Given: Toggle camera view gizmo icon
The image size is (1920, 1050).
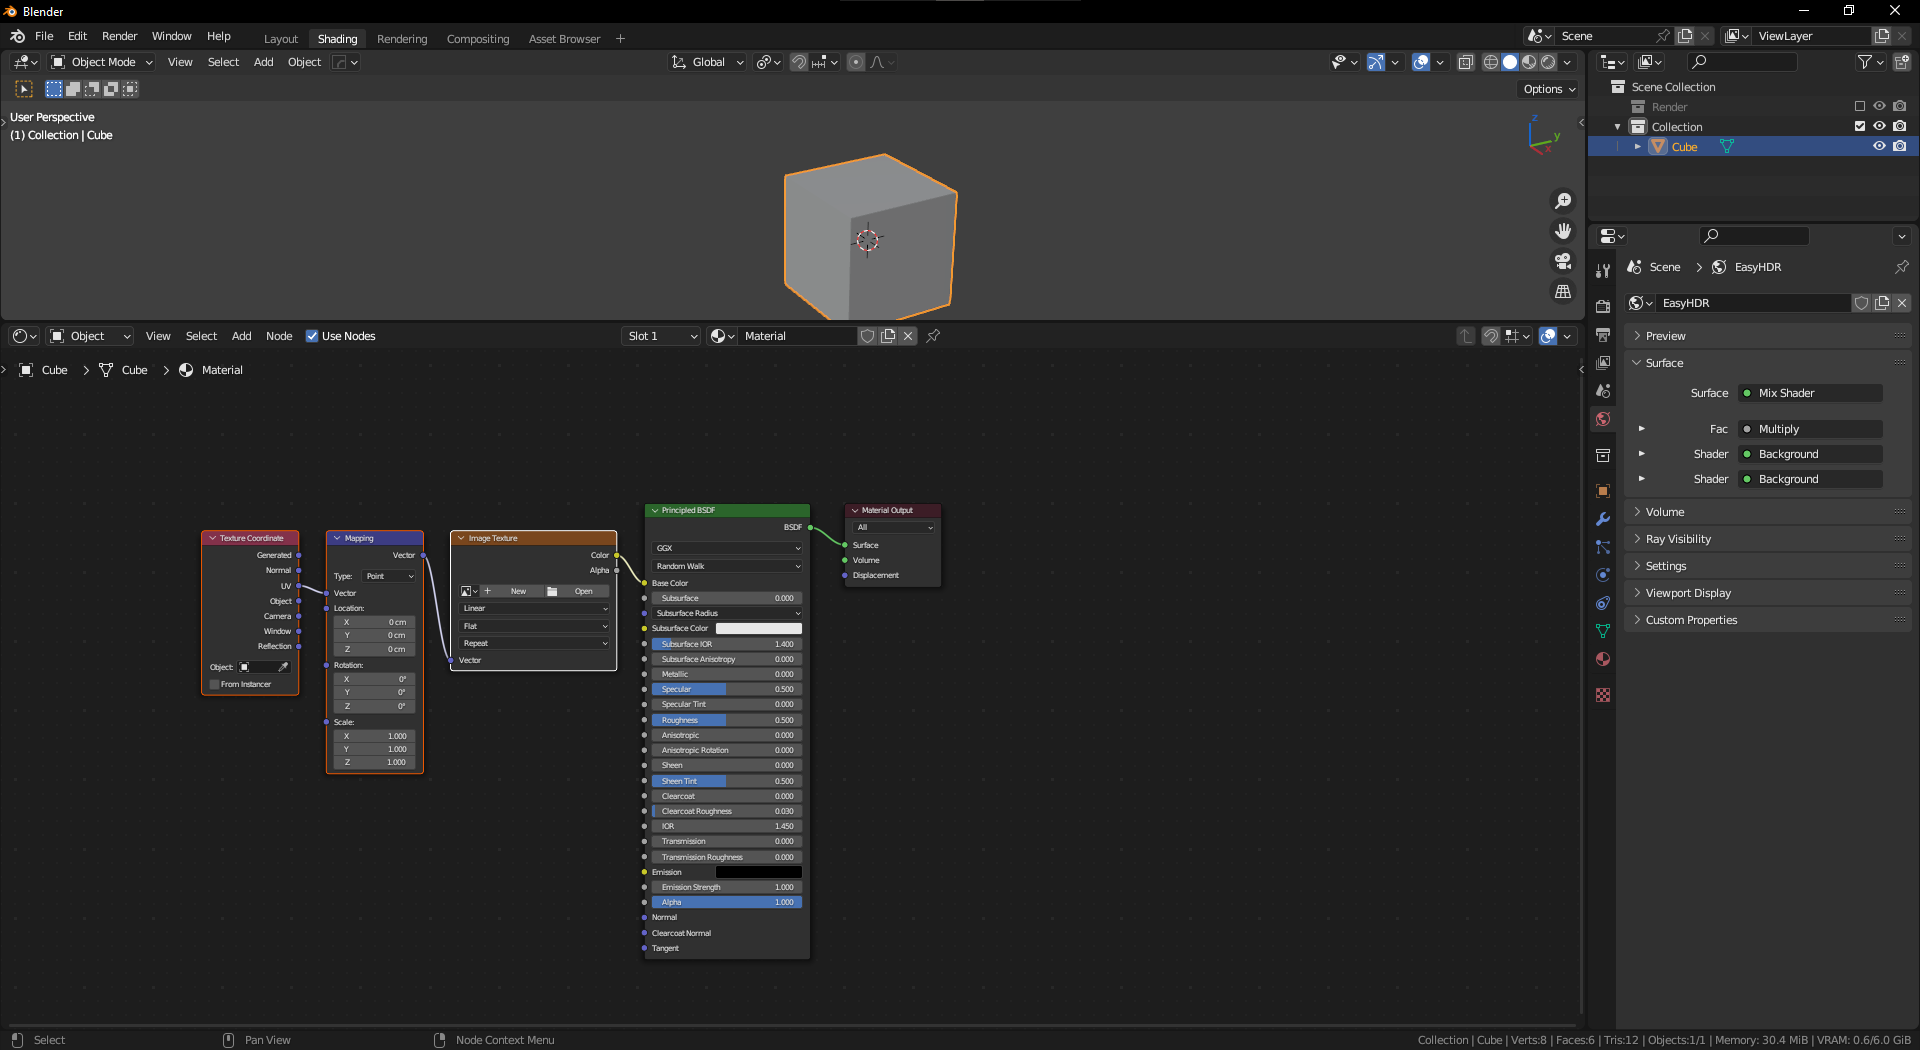Looking at the screenshot, I should click(1563, 261).
